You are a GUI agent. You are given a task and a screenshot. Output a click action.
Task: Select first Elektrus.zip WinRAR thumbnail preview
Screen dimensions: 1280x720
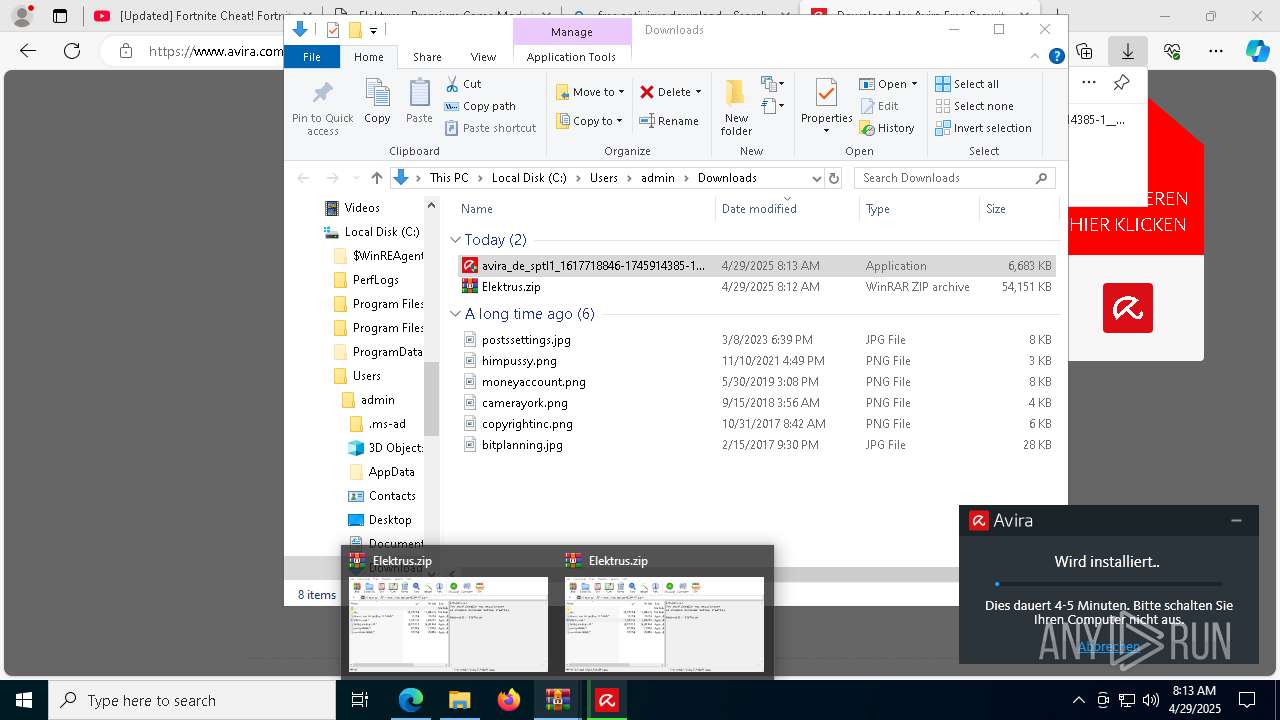pos(448,624)
